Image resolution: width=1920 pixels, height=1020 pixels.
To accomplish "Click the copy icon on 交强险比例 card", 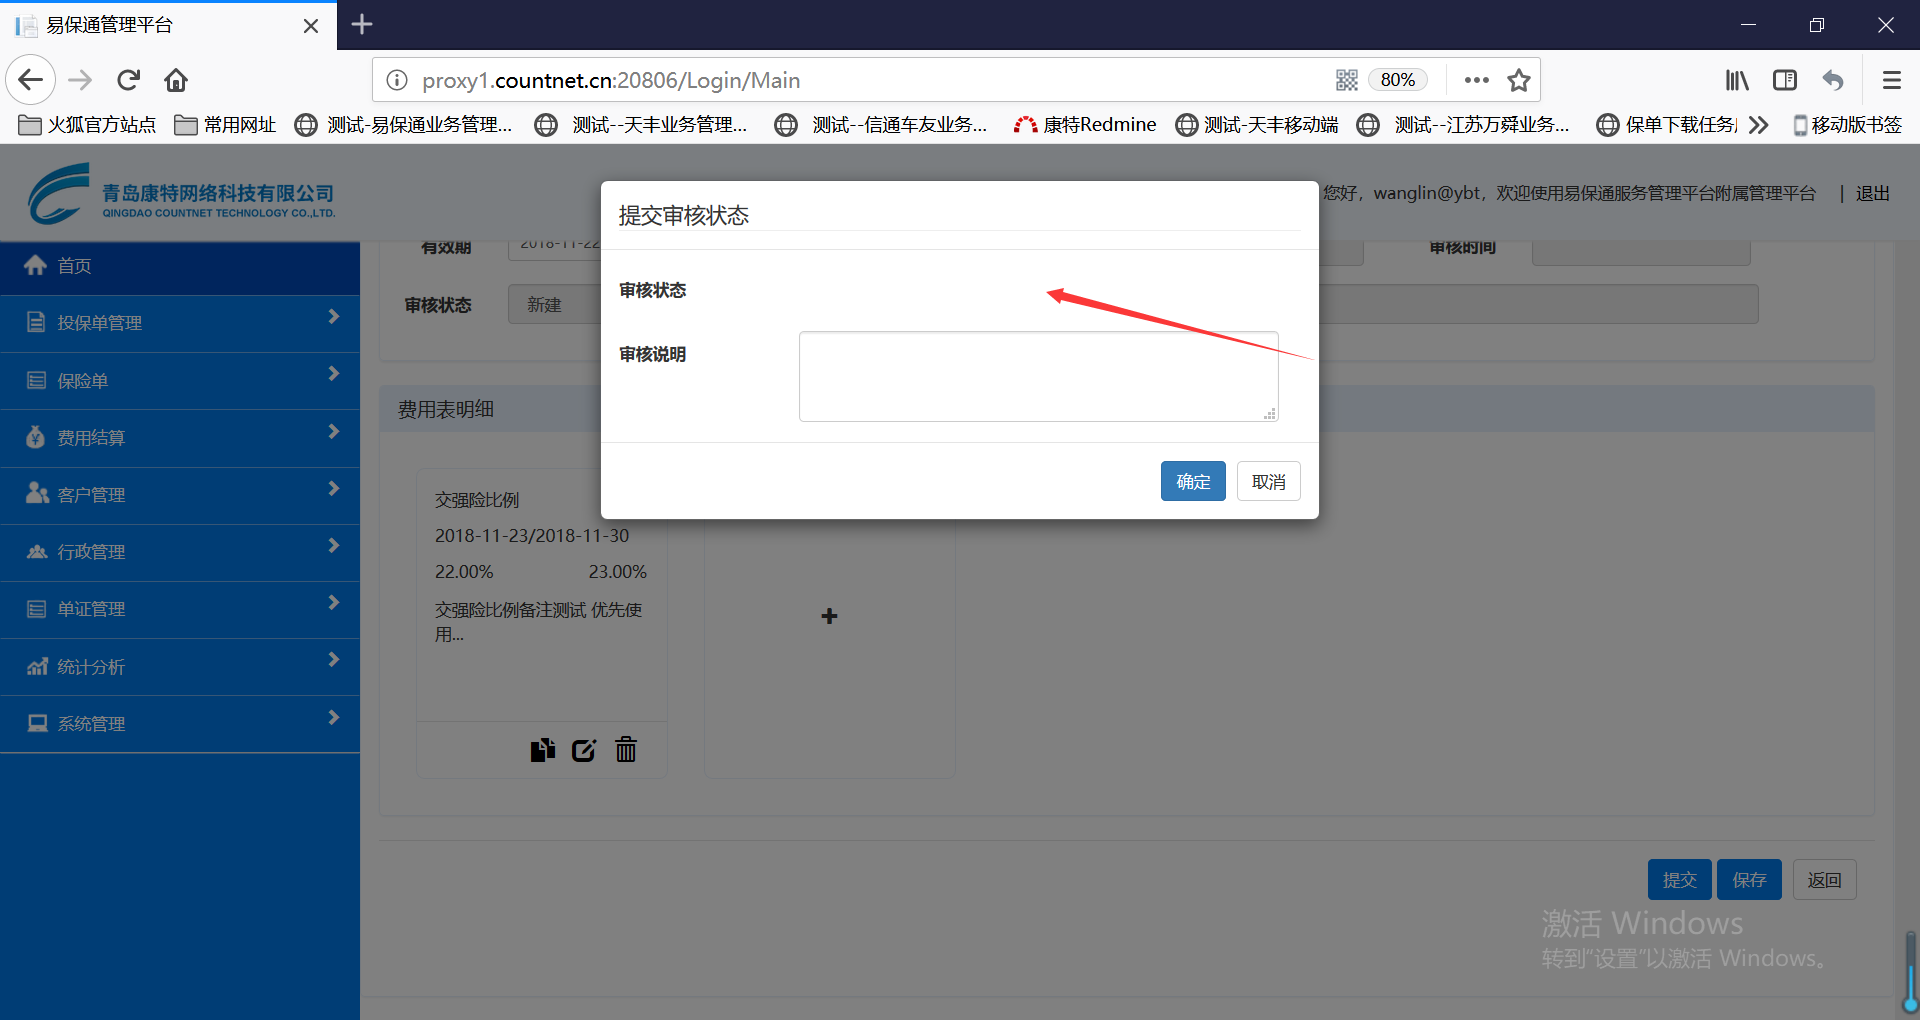I will click(543, 750).
